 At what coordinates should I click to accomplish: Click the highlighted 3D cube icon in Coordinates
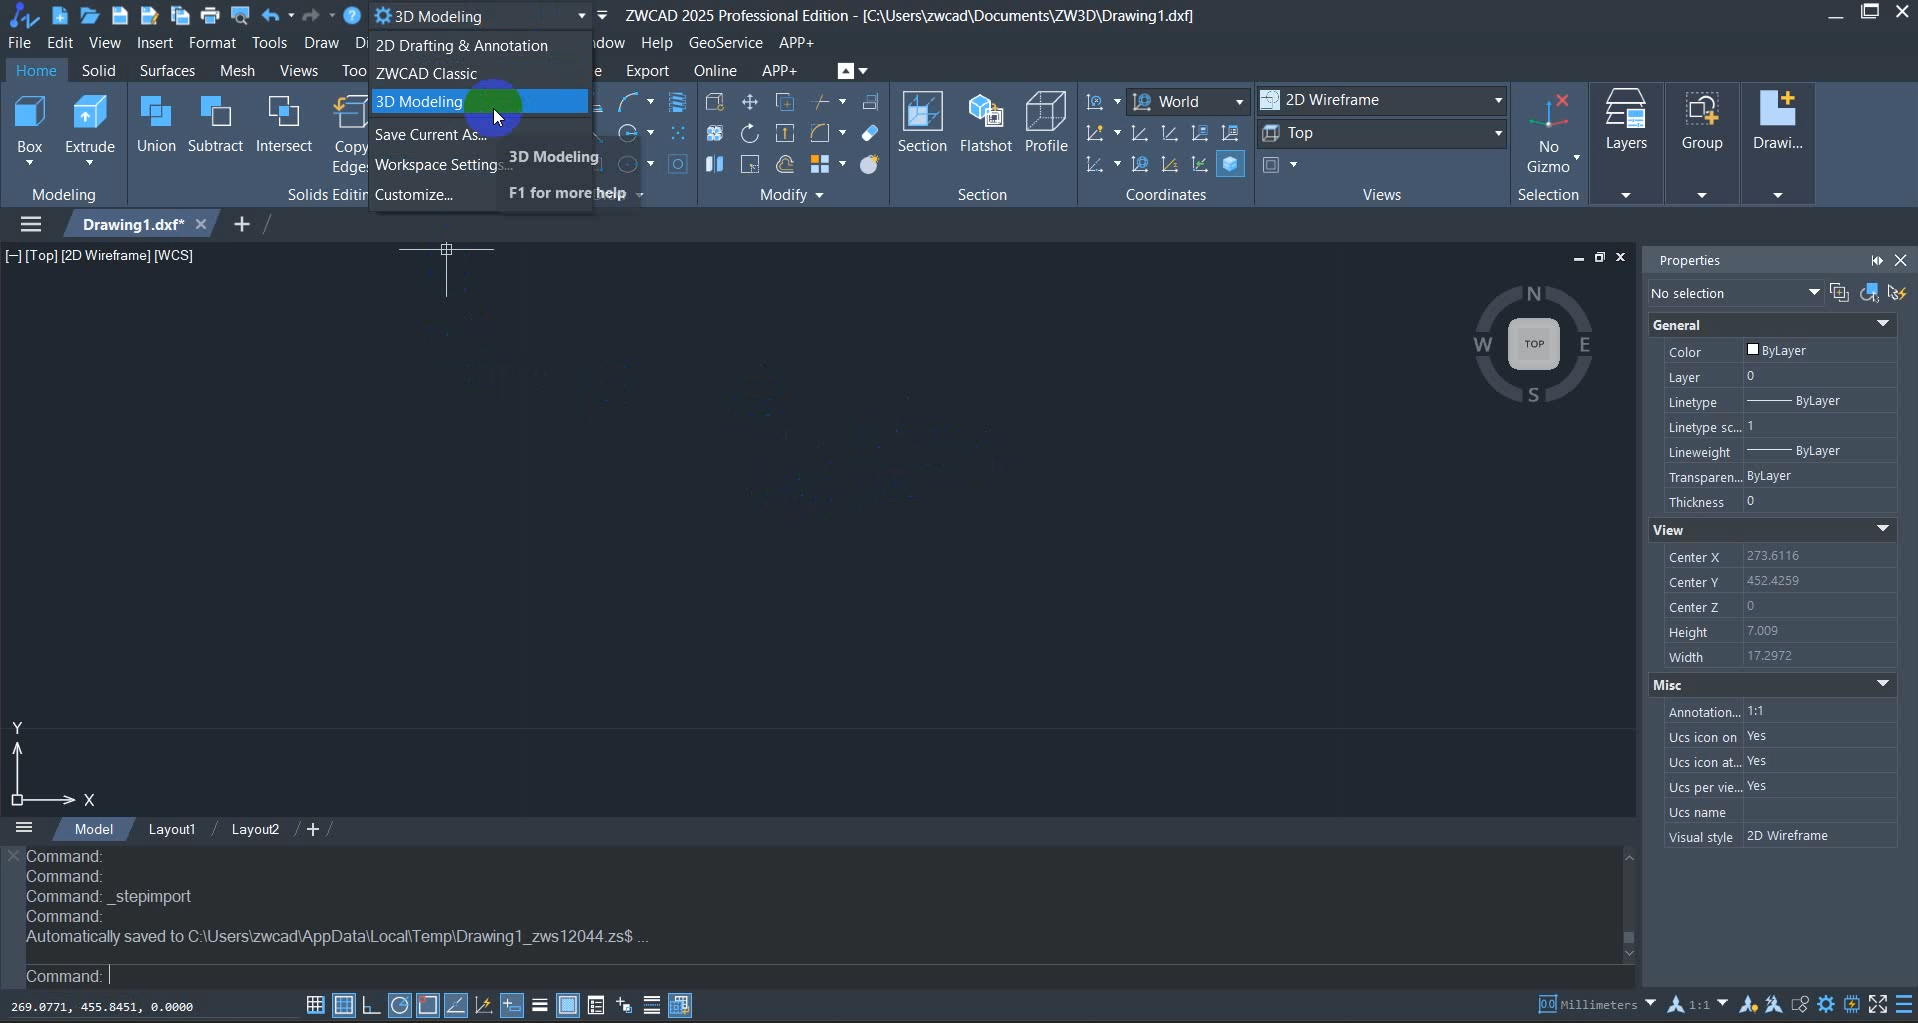click(1231, 164)
